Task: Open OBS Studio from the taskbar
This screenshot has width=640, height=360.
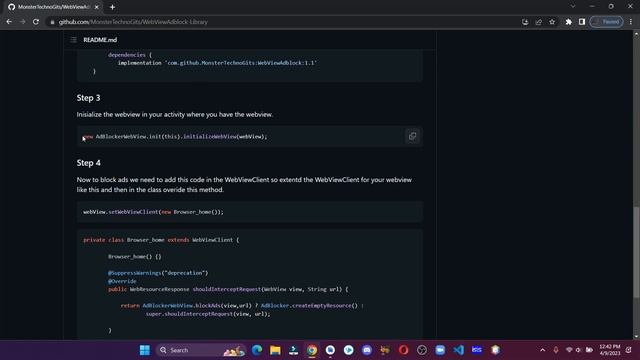Action: (422, 350)
